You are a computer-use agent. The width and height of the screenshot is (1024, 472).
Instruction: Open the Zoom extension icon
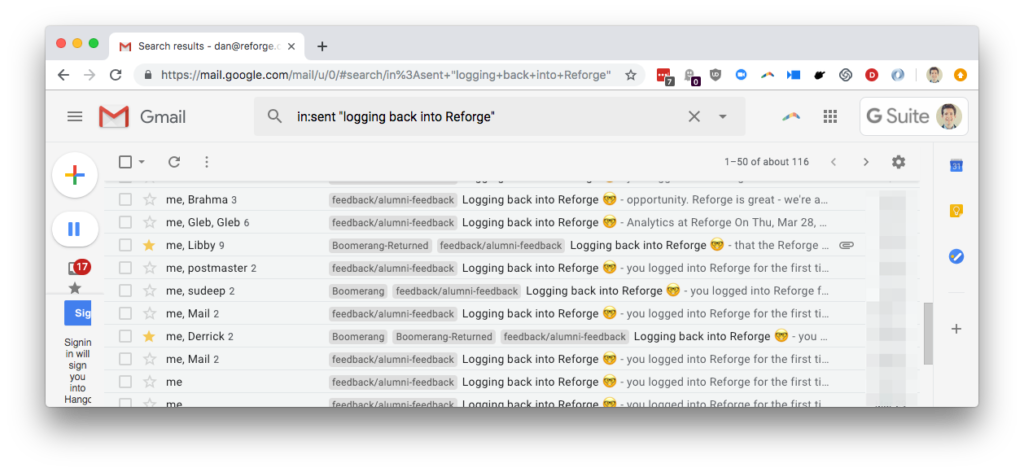point(741,75)
